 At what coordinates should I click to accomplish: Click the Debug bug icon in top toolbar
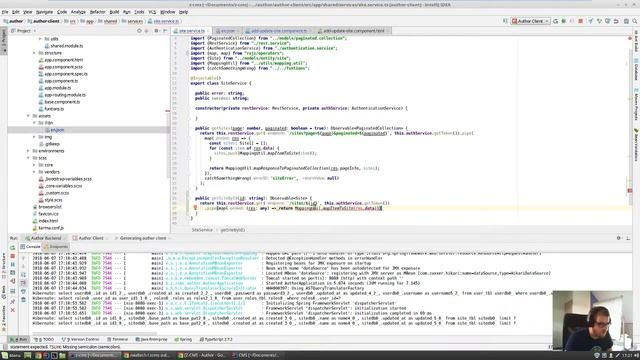coord(564,21)
